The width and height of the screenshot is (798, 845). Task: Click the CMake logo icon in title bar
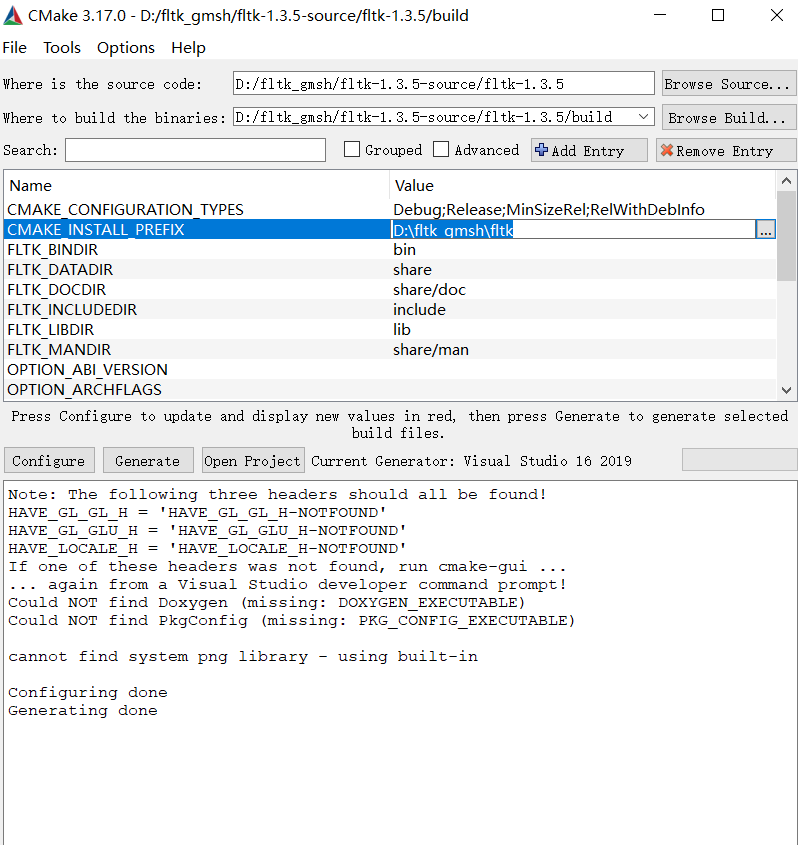point(13,16)
